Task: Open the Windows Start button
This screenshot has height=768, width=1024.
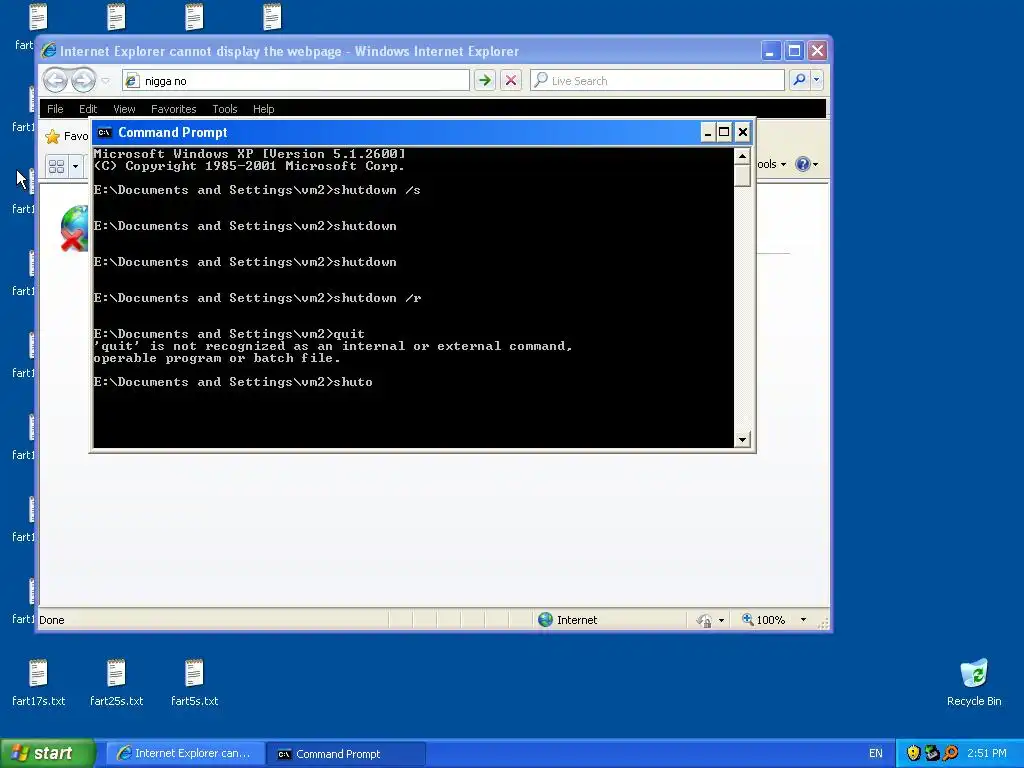Action: click(x=48, y=753)
